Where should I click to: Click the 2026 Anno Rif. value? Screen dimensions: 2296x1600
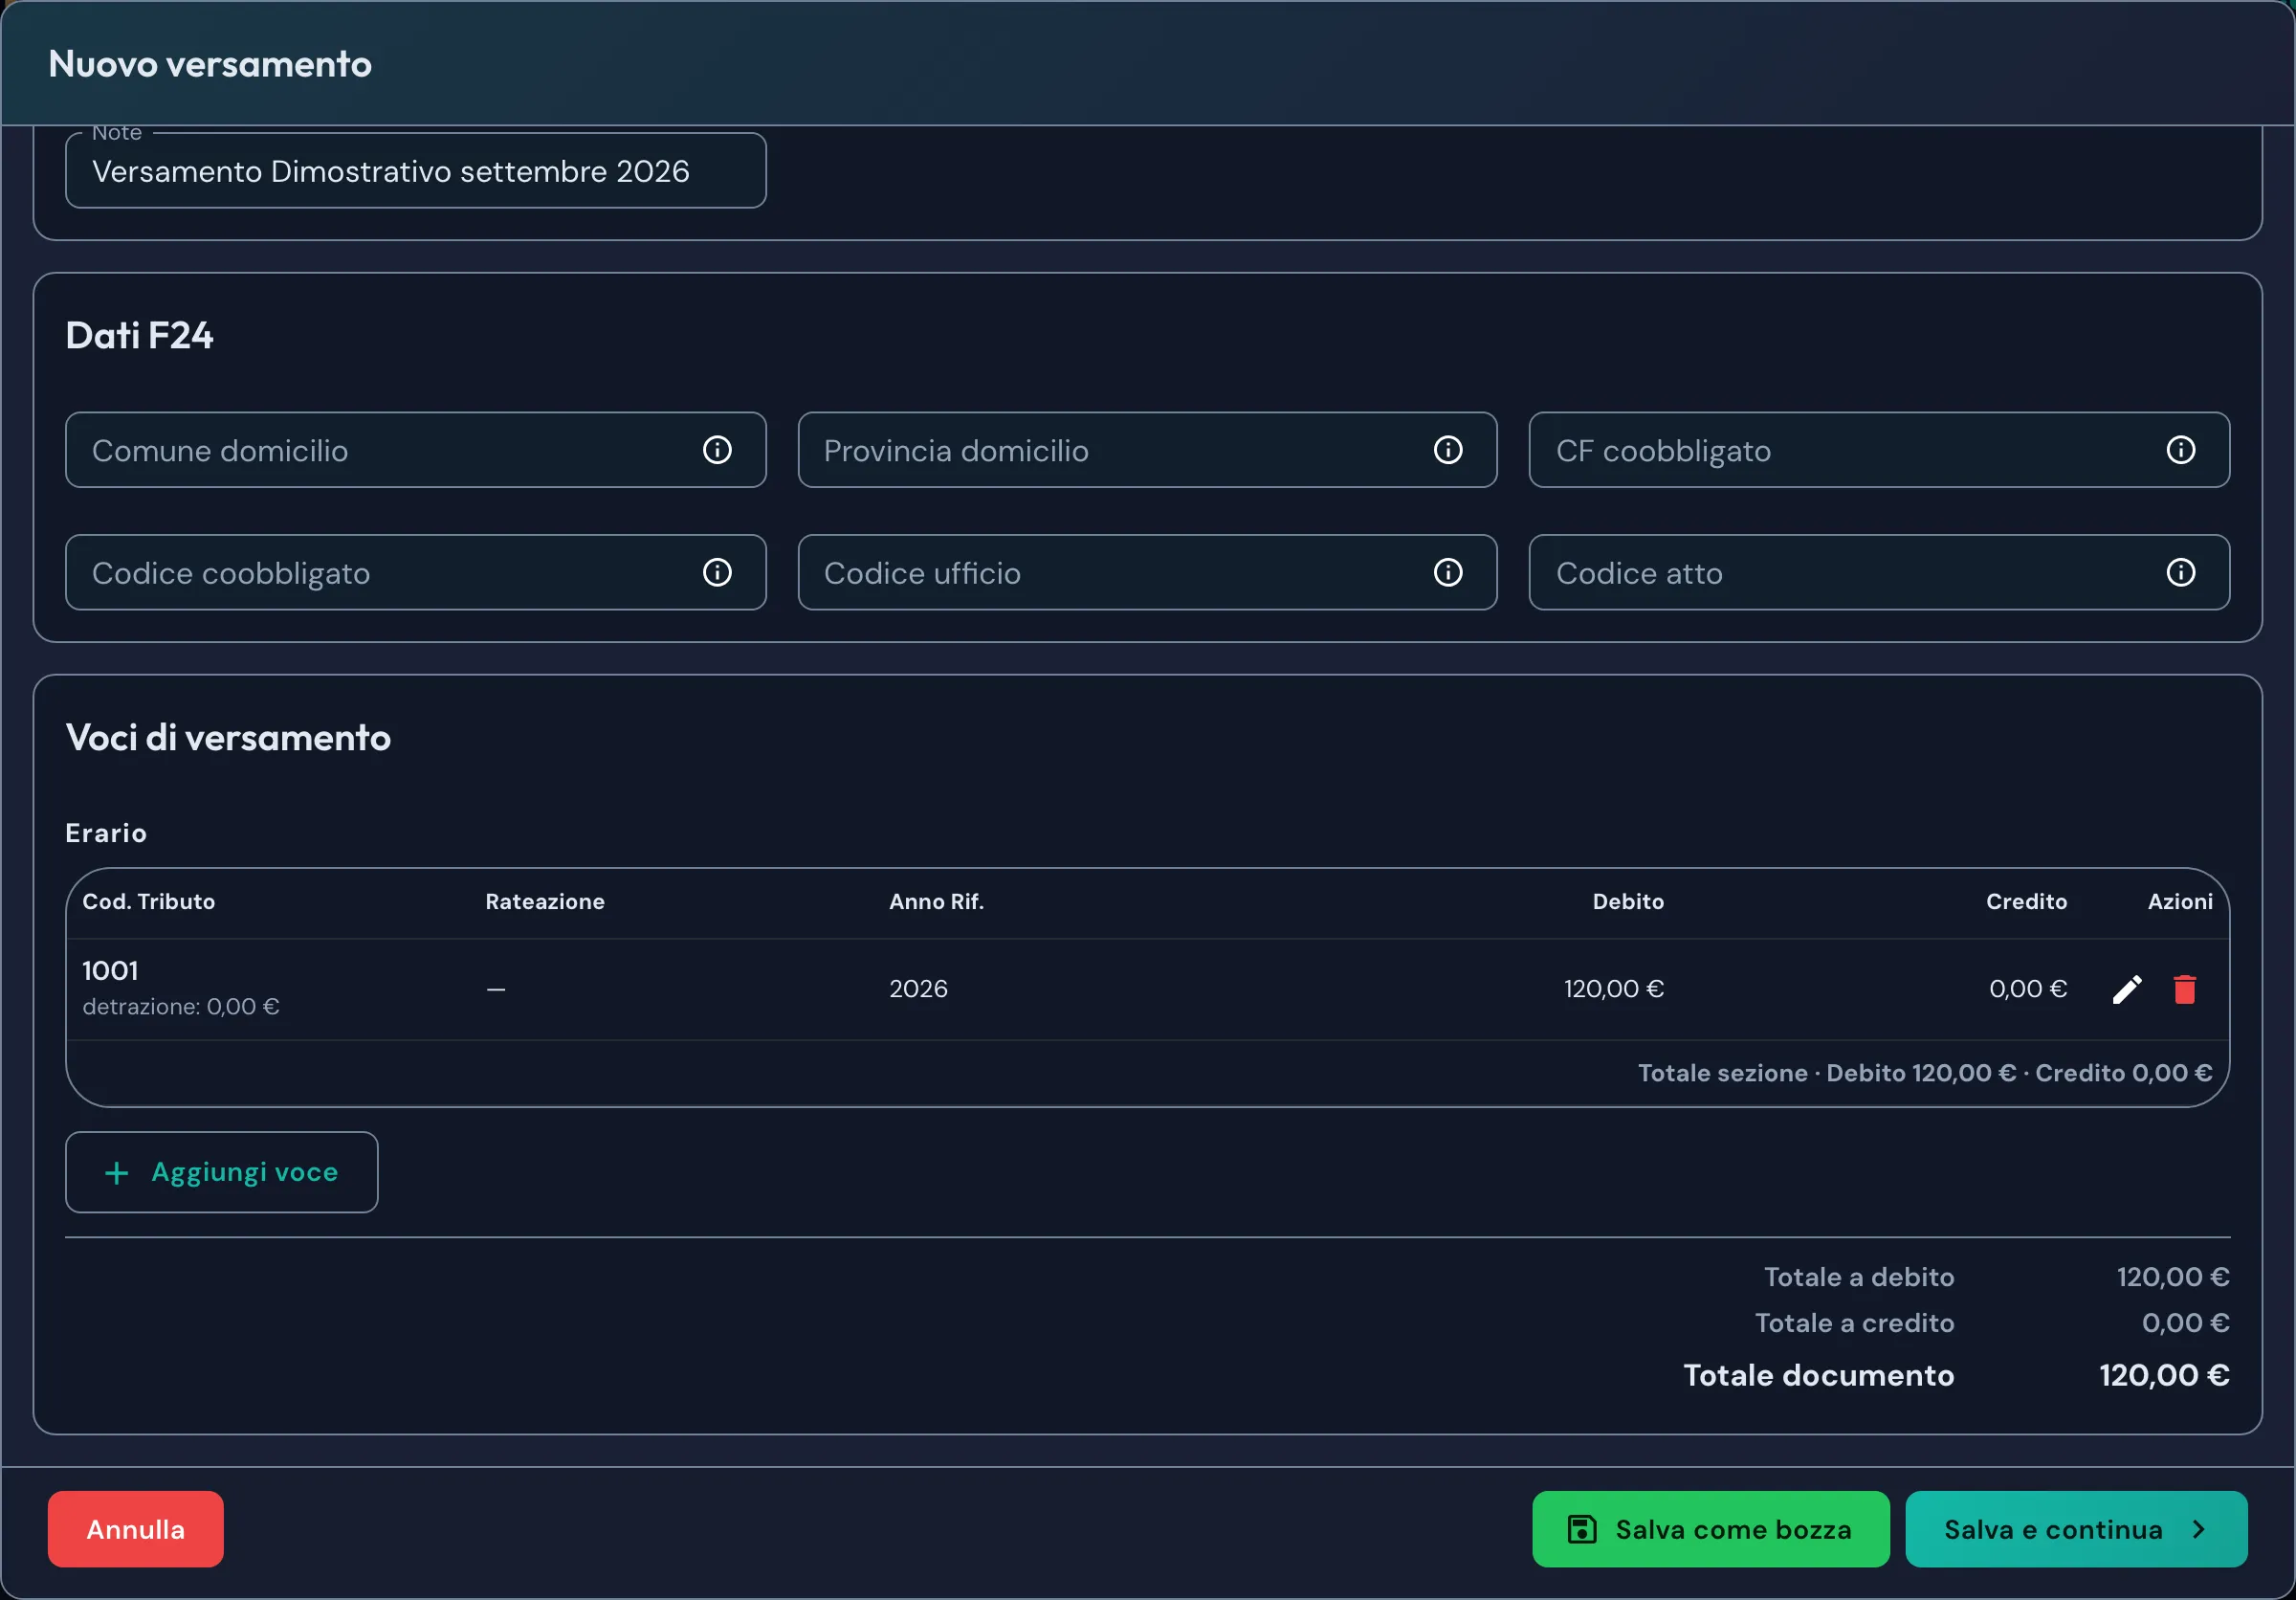pyautogui.click(x=918, y=989)
